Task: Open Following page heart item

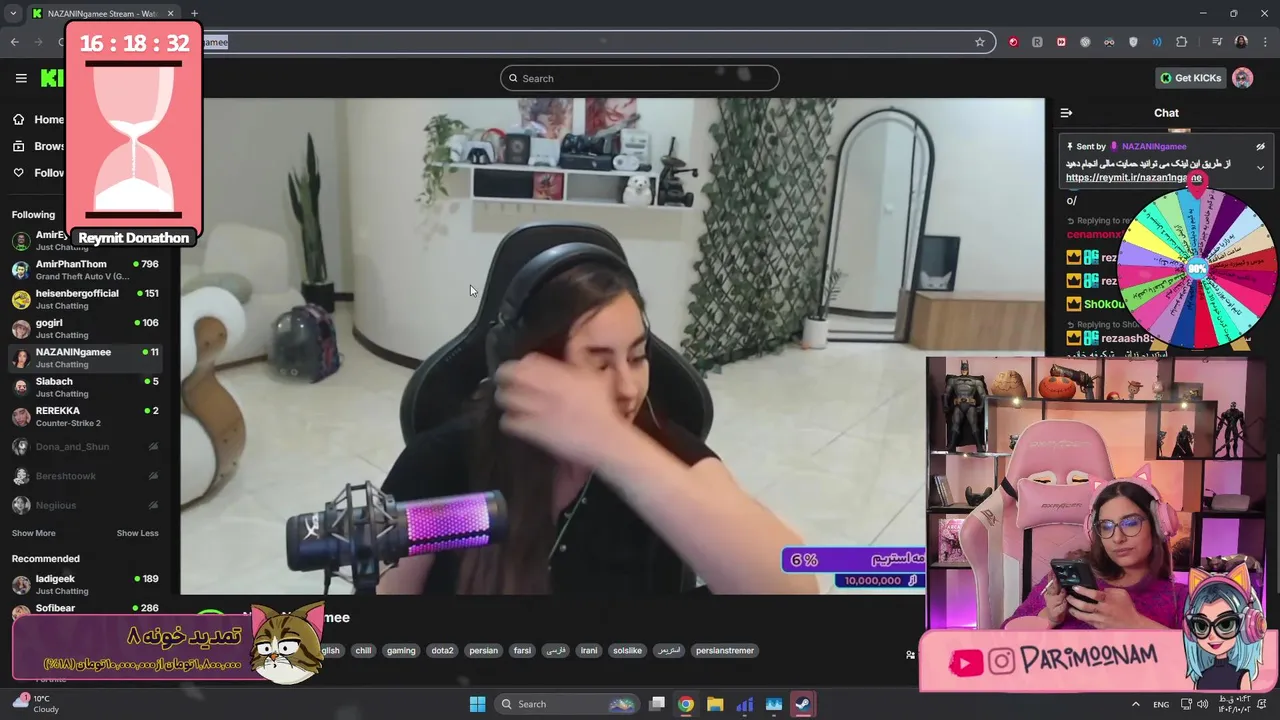Action: 38,173
